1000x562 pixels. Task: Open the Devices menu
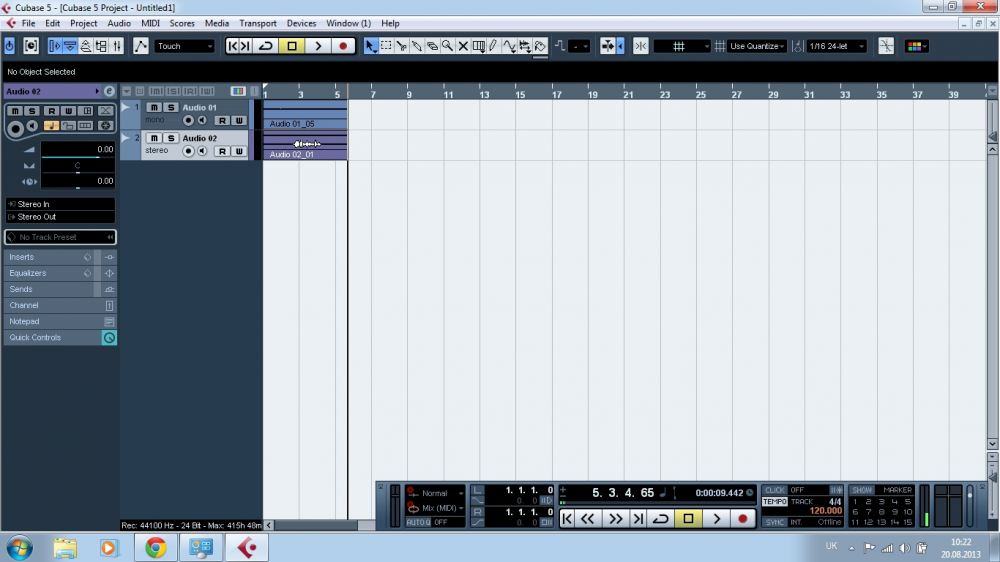pyautogui.click(x=301, y=23)
